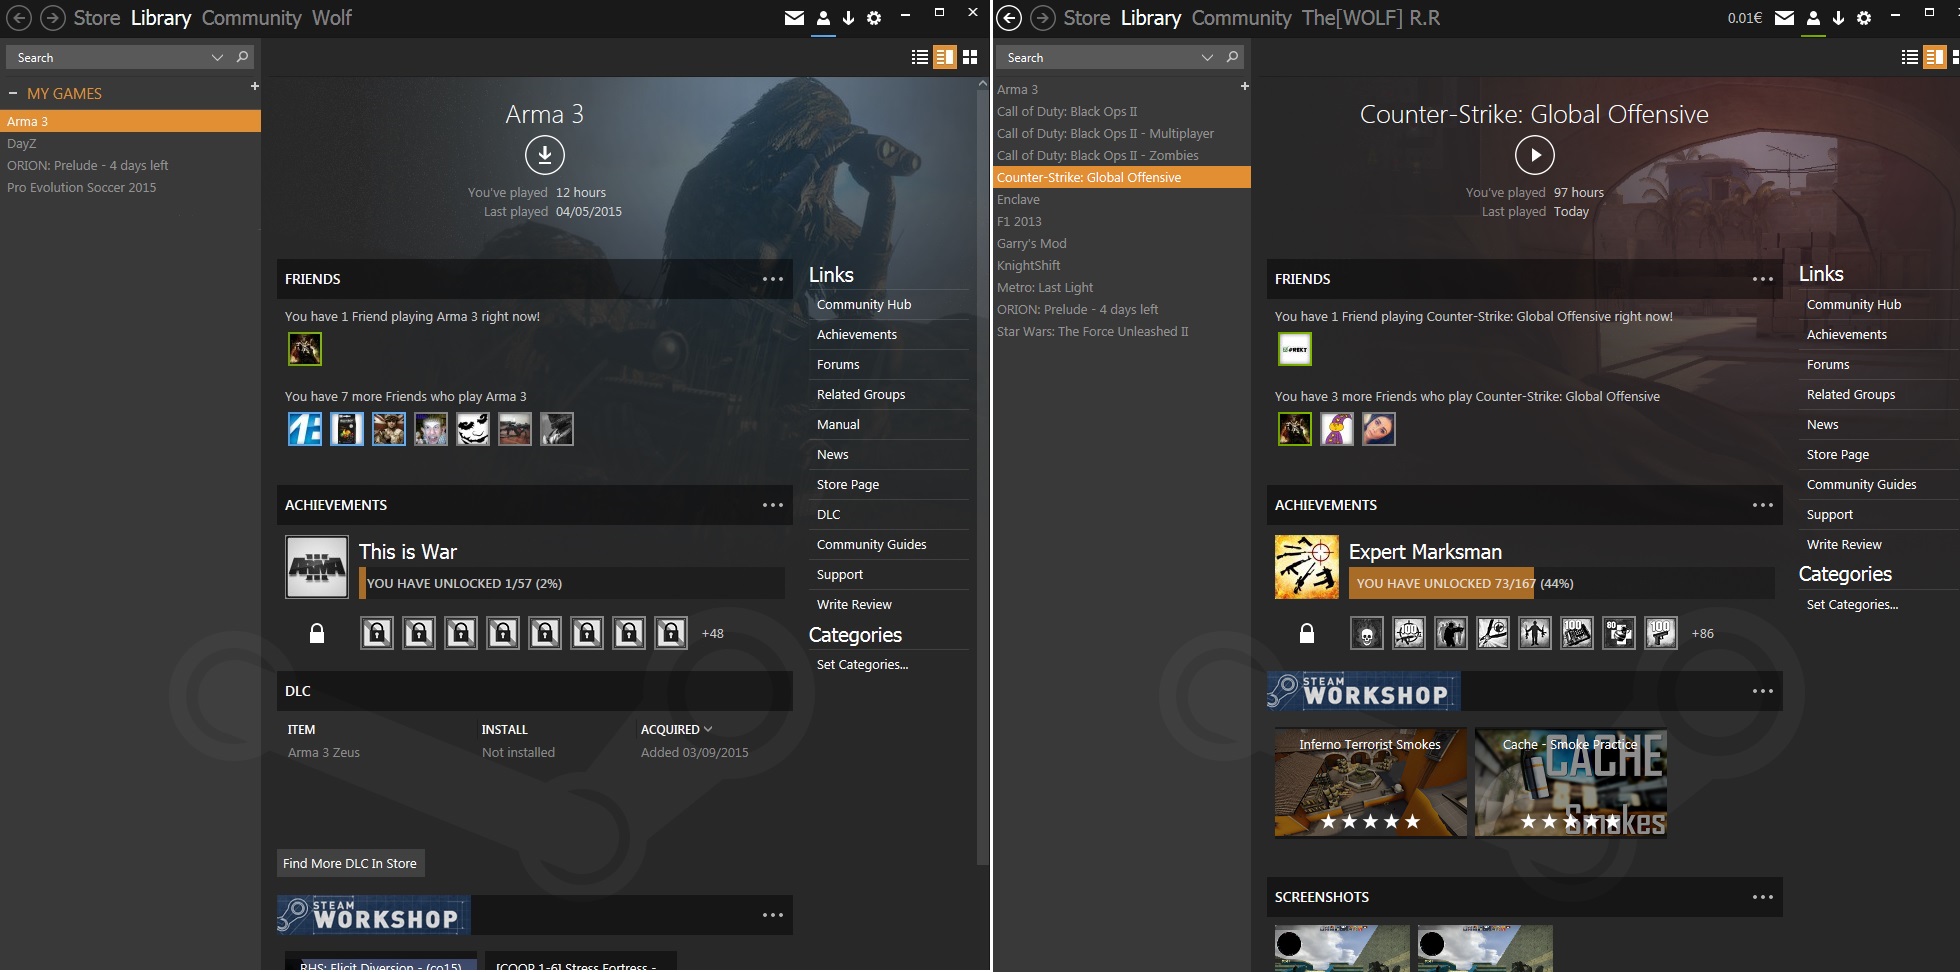
Task: Open downloads arrow icon in Wolf window
Action: point(848,18)
